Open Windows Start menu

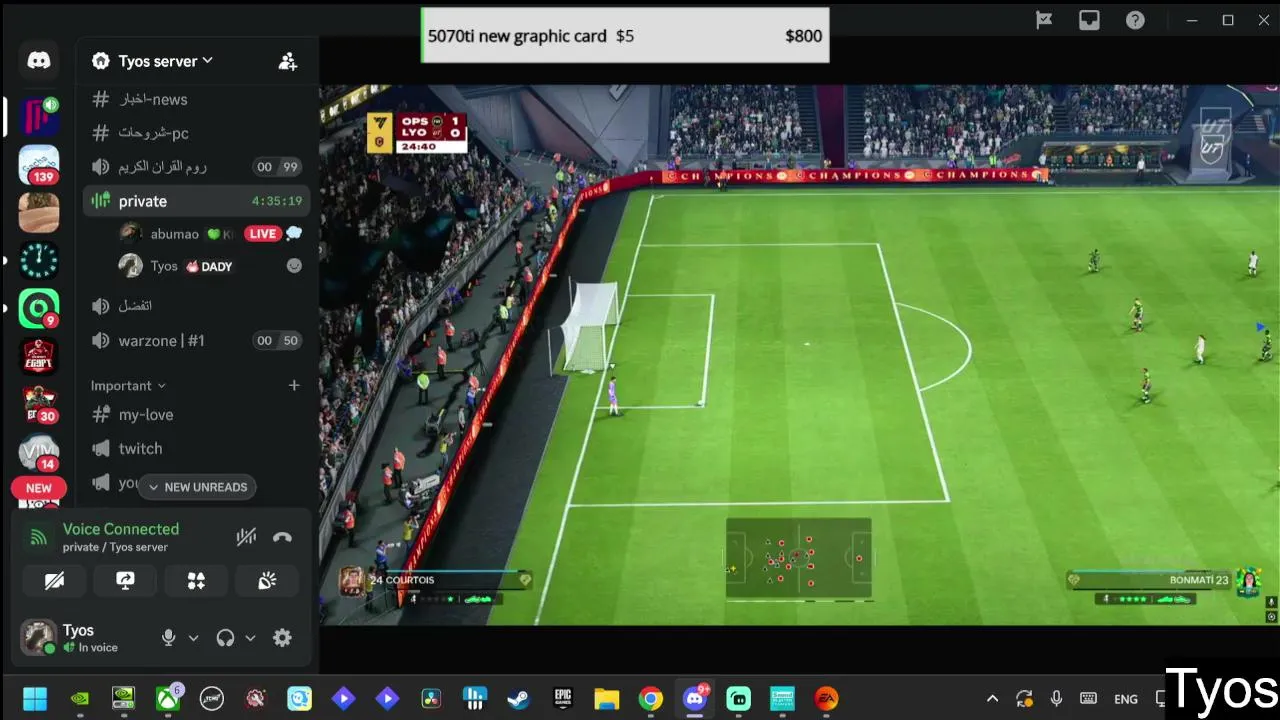[35, 698]
